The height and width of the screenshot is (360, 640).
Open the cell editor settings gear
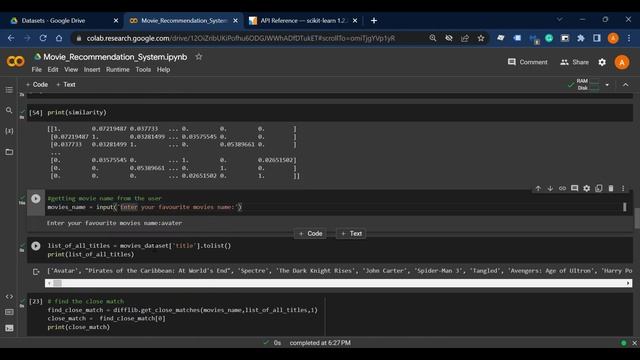587,188
